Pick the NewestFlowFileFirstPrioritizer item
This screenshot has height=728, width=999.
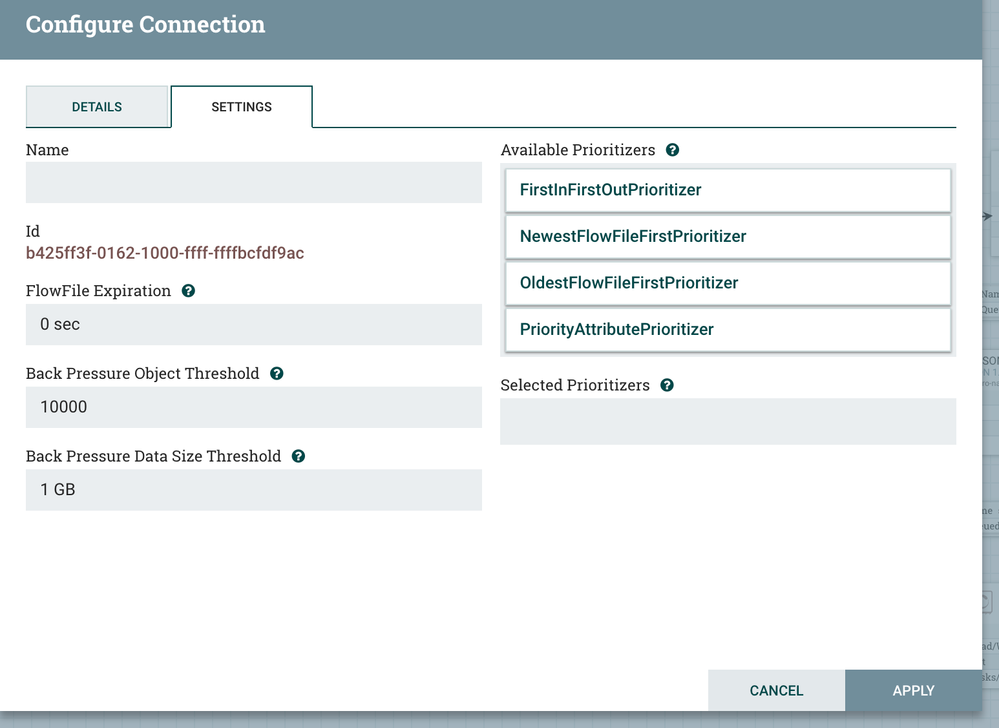click(727, 237)
